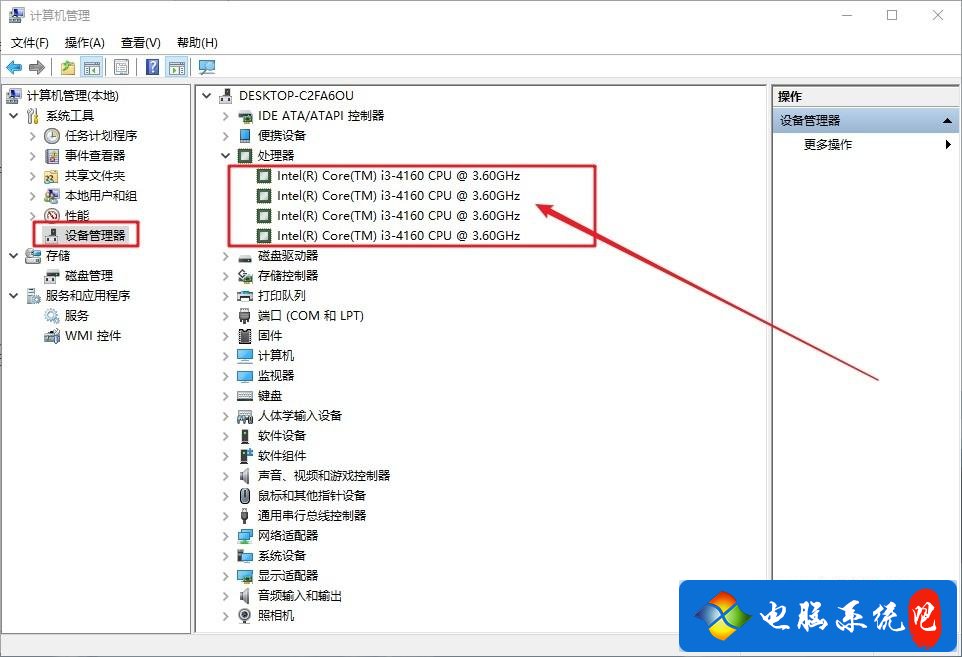This screenshot has width=962, height=657.
Task: Collapse the 服务和应用程序 tree node
Action: point(14,296)
